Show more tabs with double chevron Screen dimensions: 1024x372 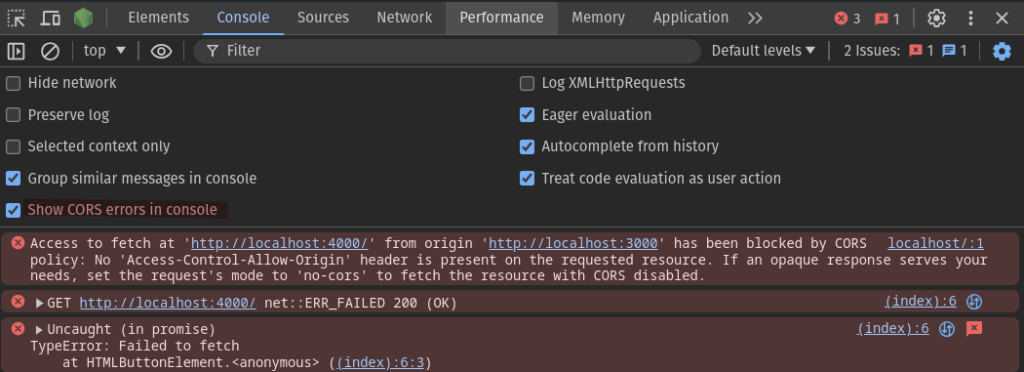point(755,18)
